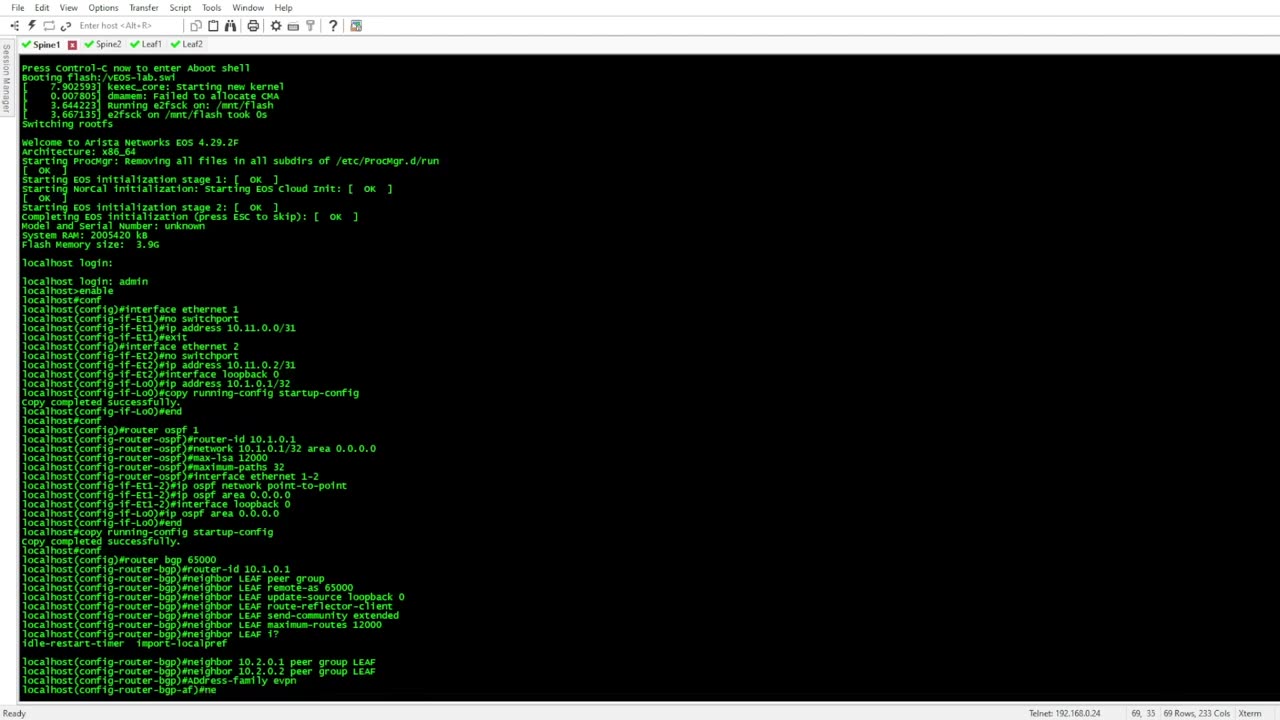
Task: Expand the Session Manager side panel
Action: (6, 77)
